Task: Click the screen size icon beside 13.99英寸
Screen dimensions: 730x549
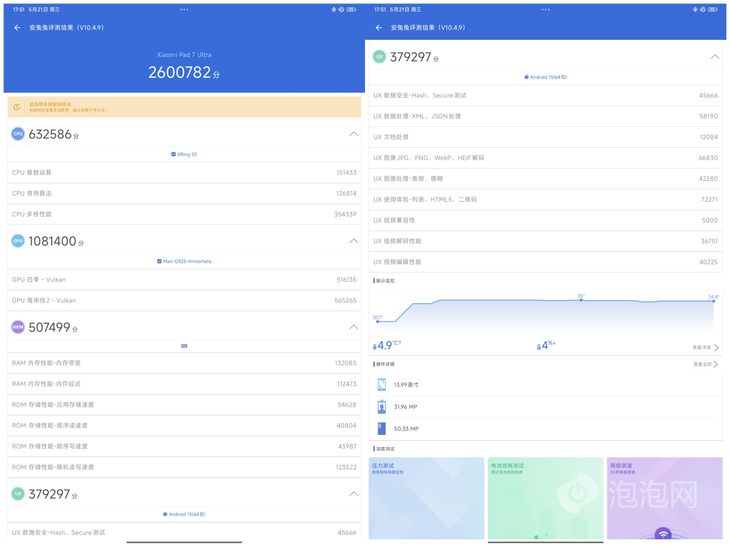Action: point(381,385)
